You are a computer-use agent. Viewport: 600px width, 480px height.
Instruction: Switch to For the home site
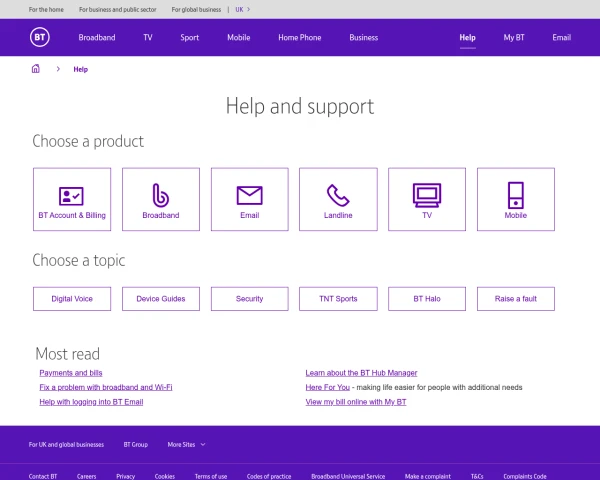(46, 9)
